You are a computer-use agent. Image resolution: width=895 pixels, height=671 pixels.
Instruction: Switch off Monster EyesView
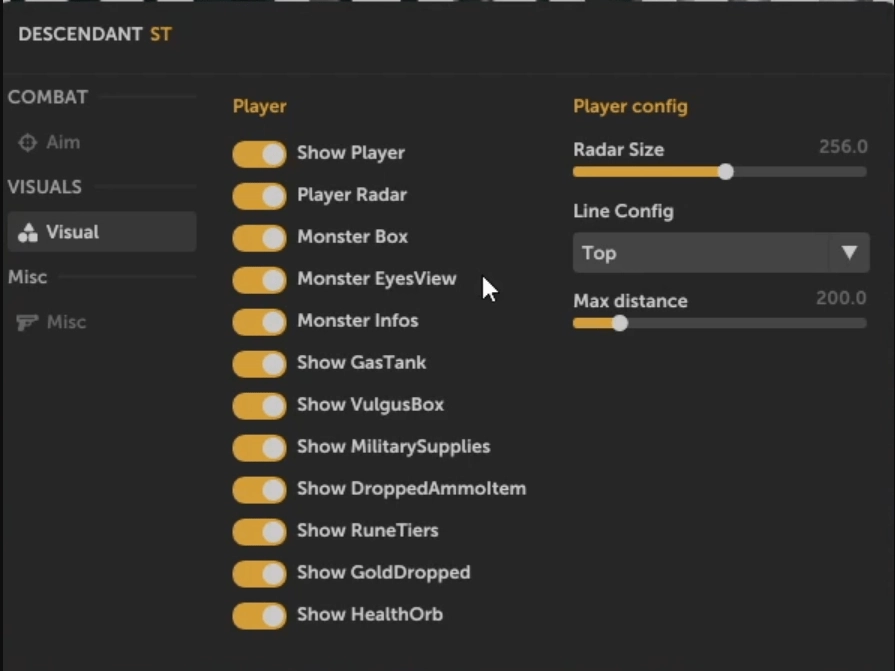259,280
